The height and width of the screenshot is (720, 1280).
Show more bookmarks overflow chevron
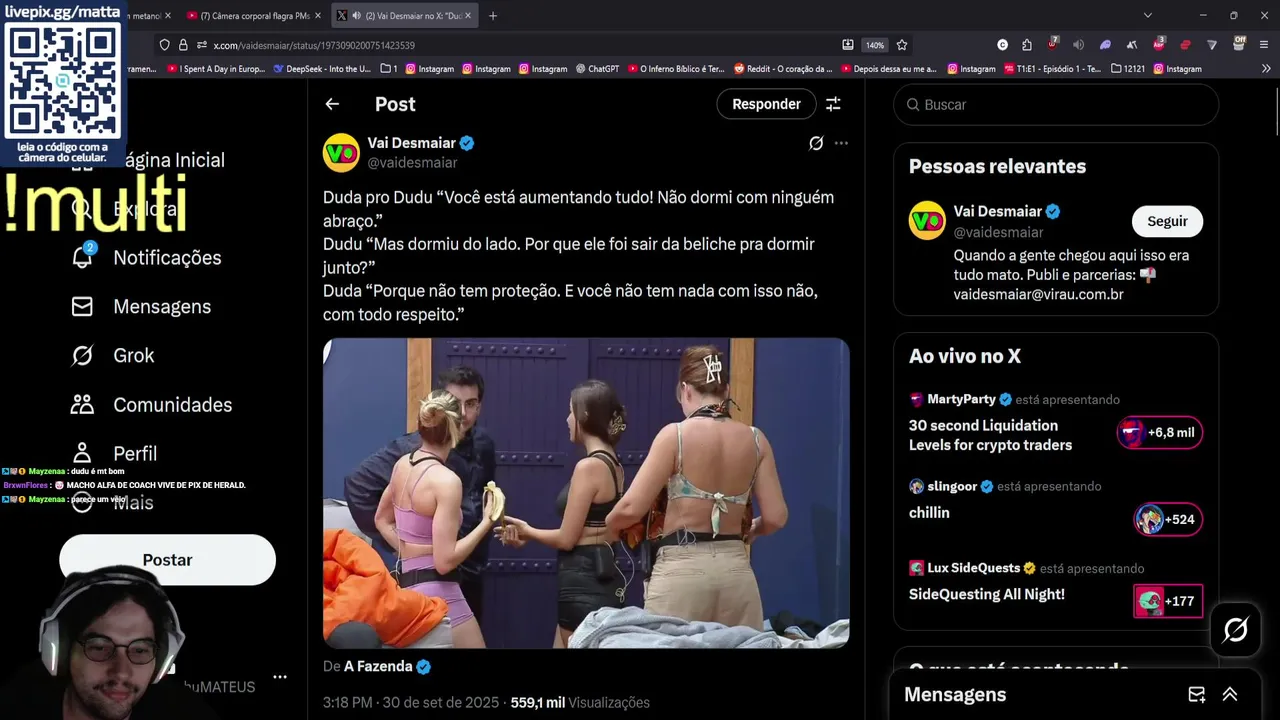pos(1266,69)
